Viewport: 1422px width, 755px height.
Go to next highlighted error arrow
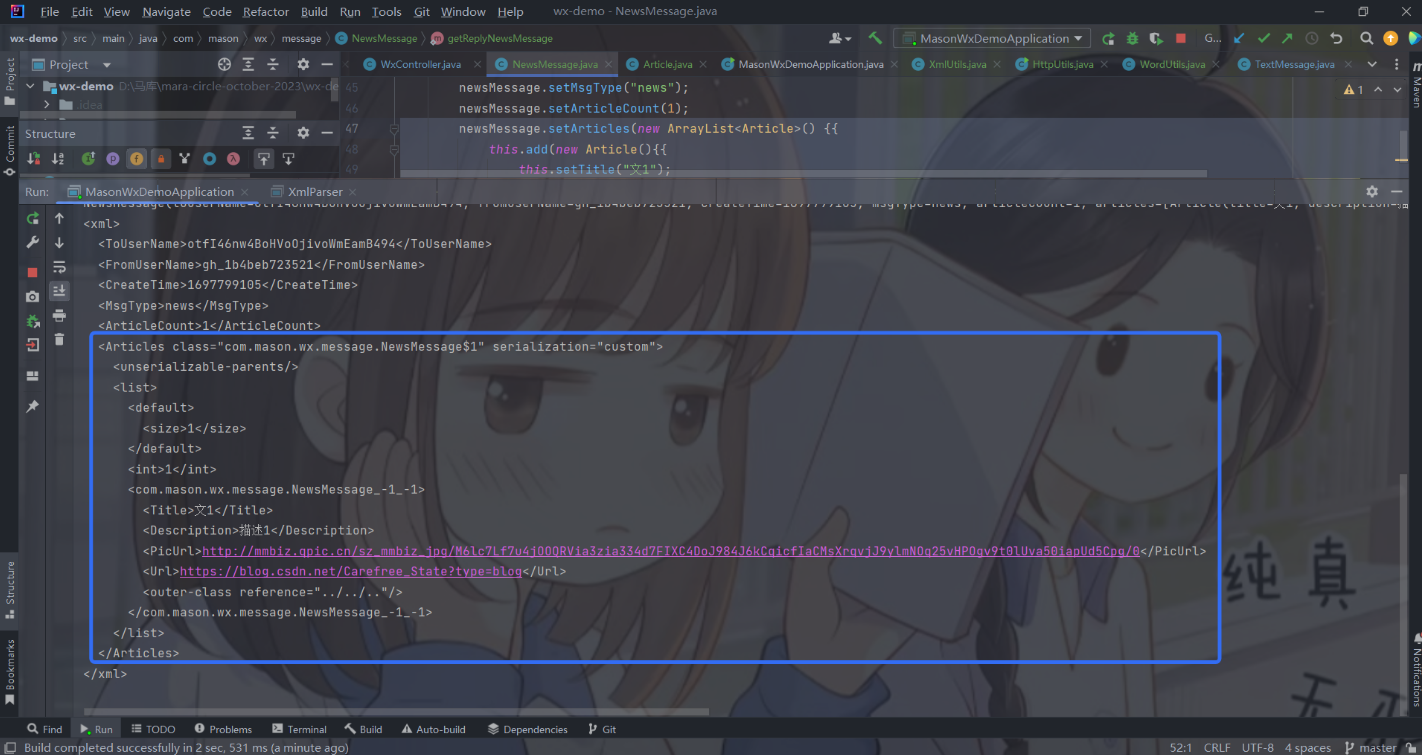click(x=1399, y=89)
